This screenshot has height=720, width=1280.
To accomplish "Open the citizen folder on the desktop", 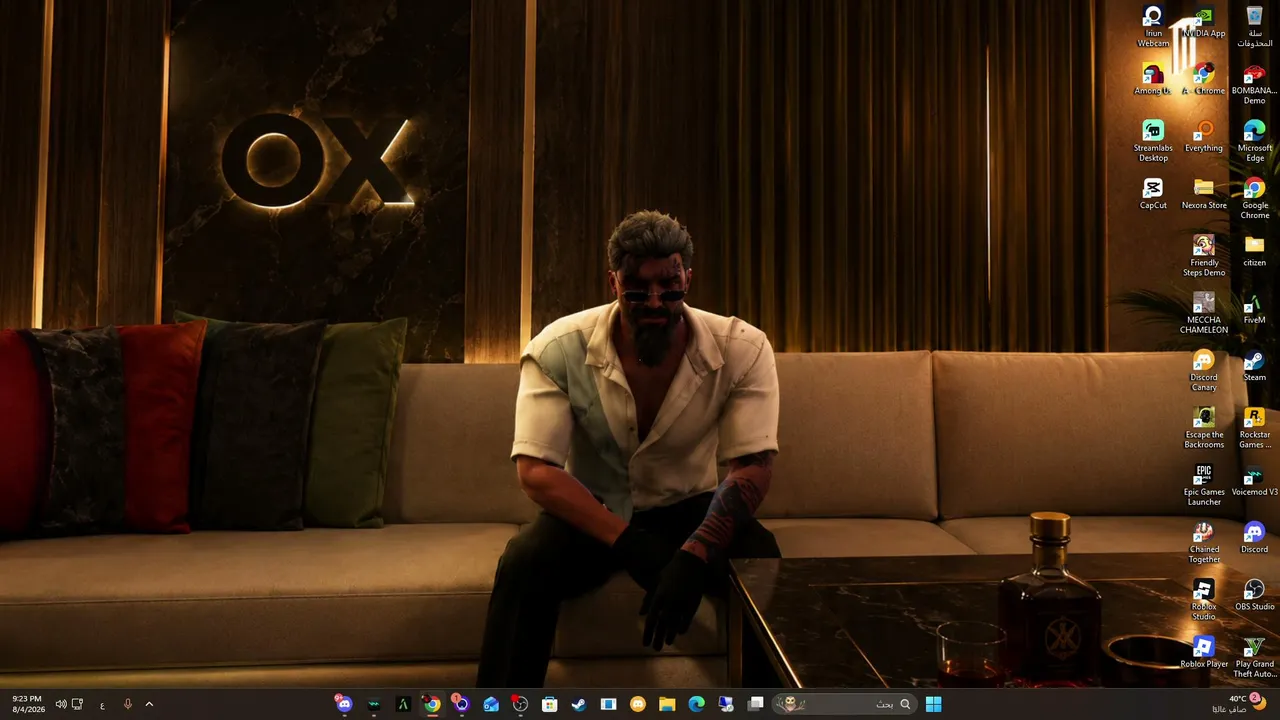I will pyautogui.click(x=1254, y=251).
